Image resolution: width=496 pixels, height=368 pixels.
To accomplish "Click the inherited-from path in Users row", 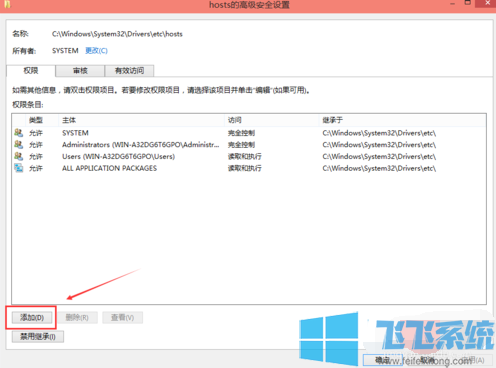I will point(379,156).
